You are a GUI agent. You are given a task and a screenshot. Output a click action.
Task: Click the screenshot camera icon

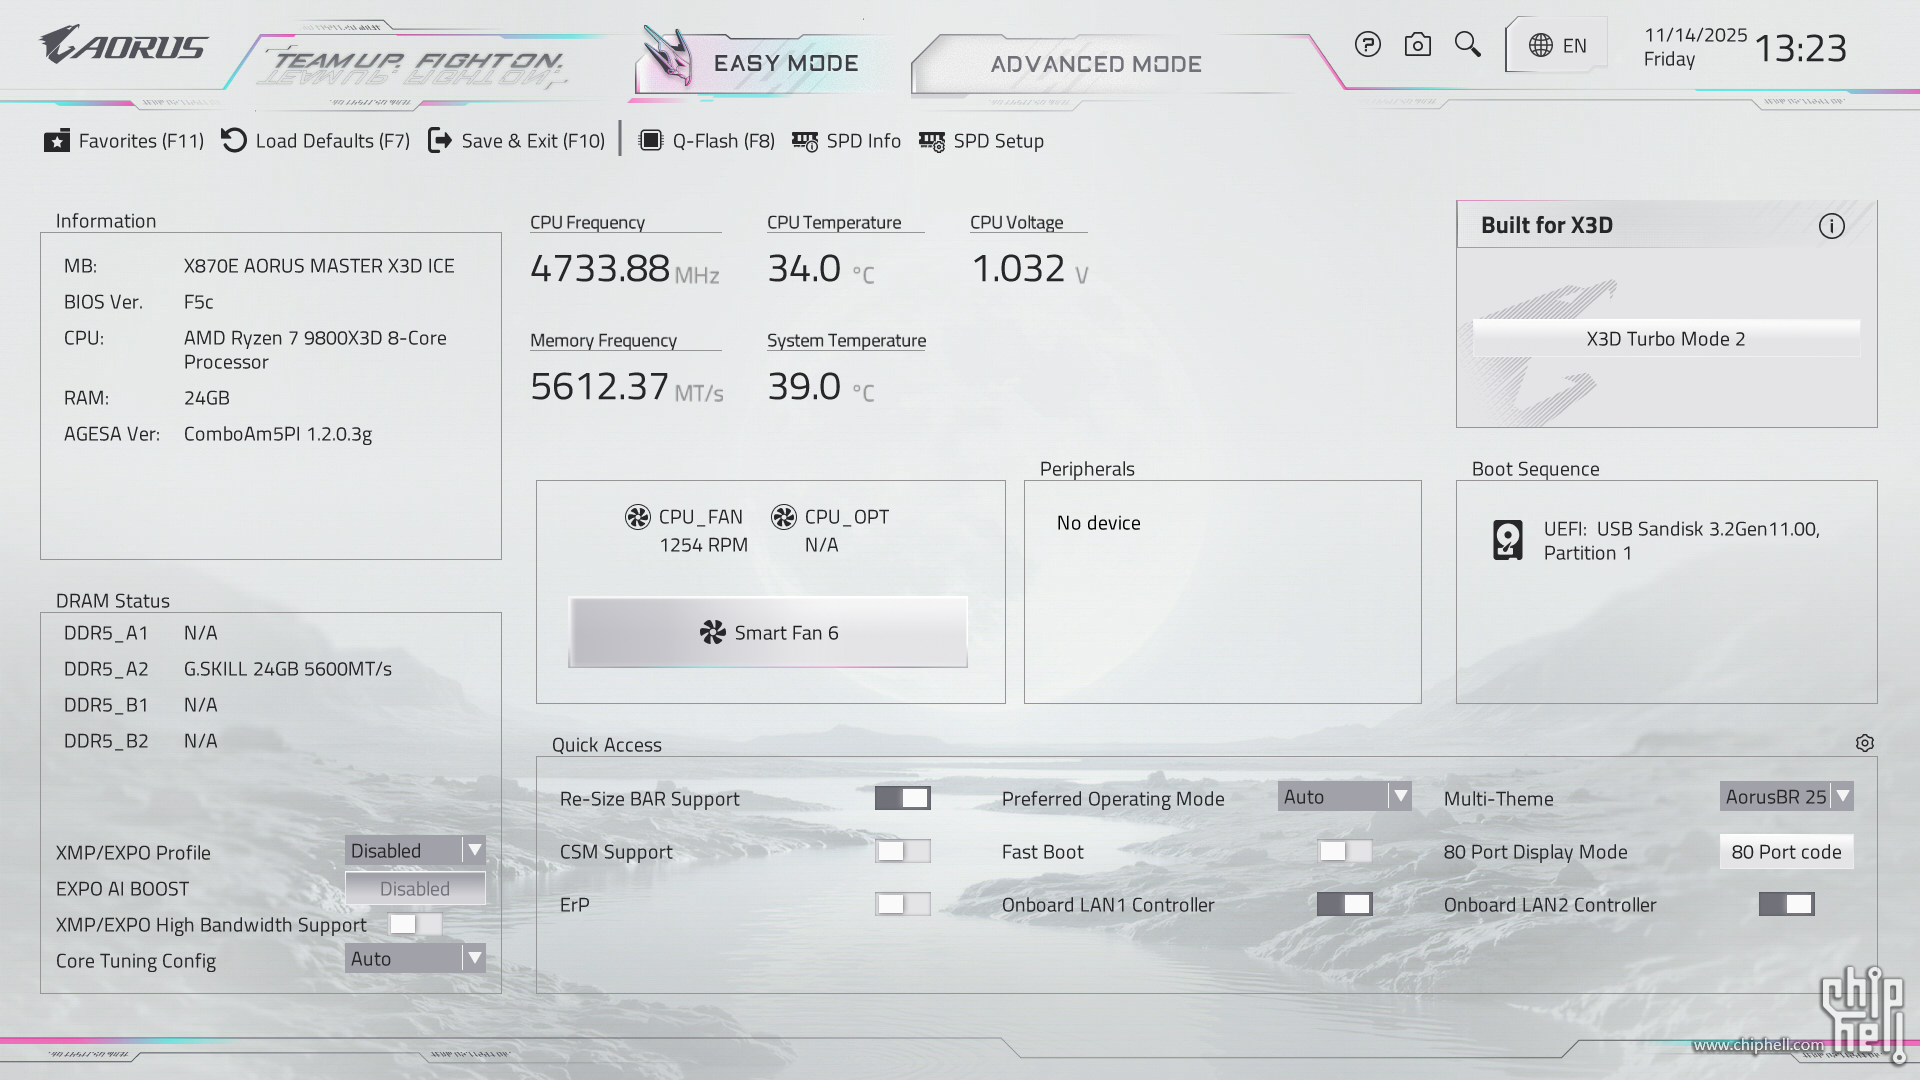(x=1417, y=45)
